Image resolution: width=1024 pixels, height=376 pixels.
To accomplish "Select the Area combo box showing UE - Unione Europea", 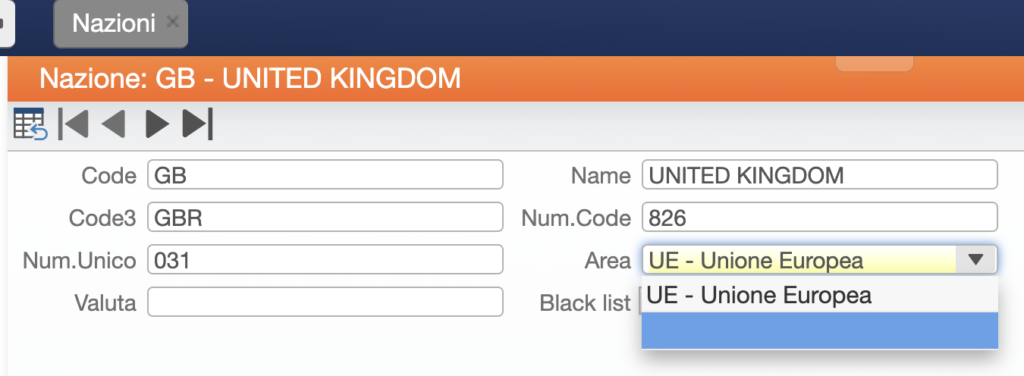I will [820, 260].
